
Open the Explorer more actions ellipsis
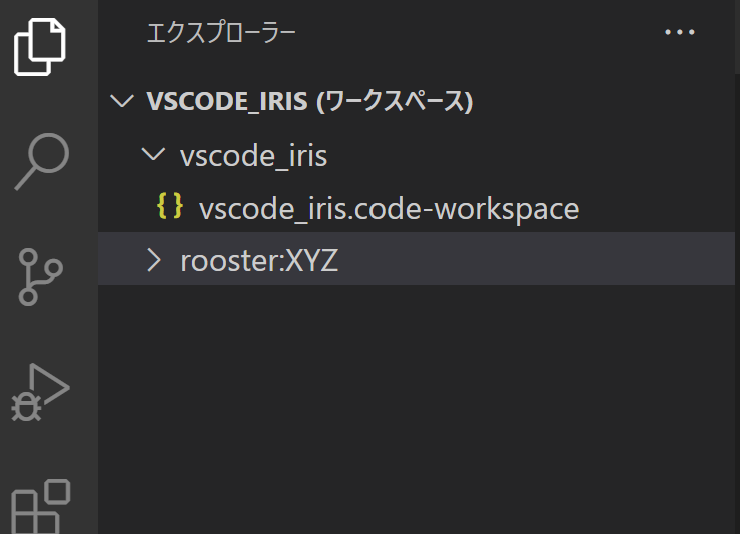(x=679, y=33)
